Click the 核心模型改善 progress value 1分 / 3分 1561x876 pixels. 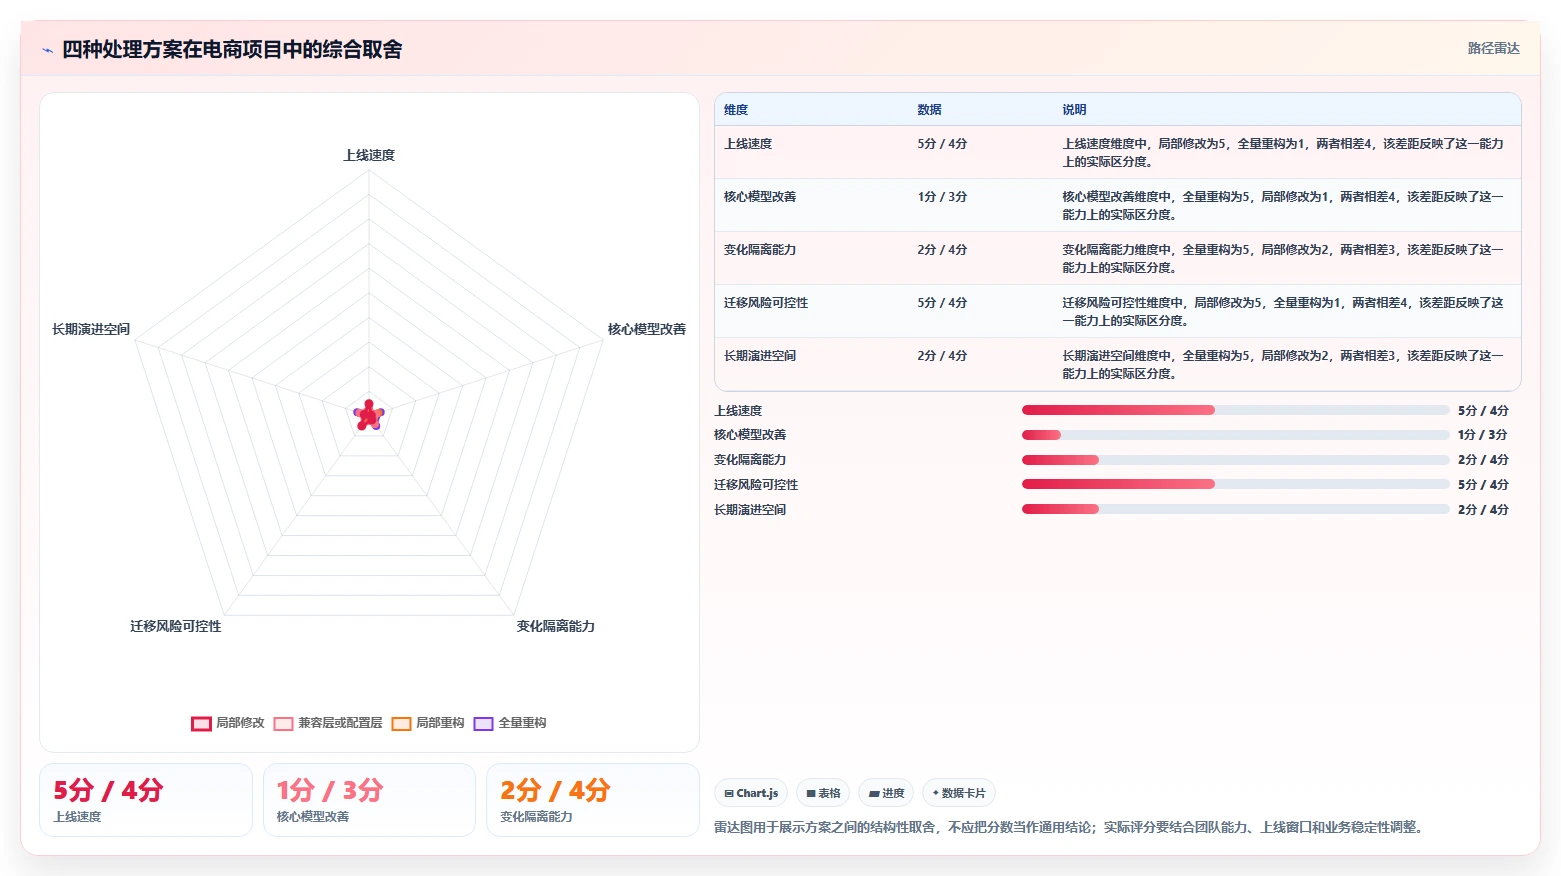coord(1482,435)
